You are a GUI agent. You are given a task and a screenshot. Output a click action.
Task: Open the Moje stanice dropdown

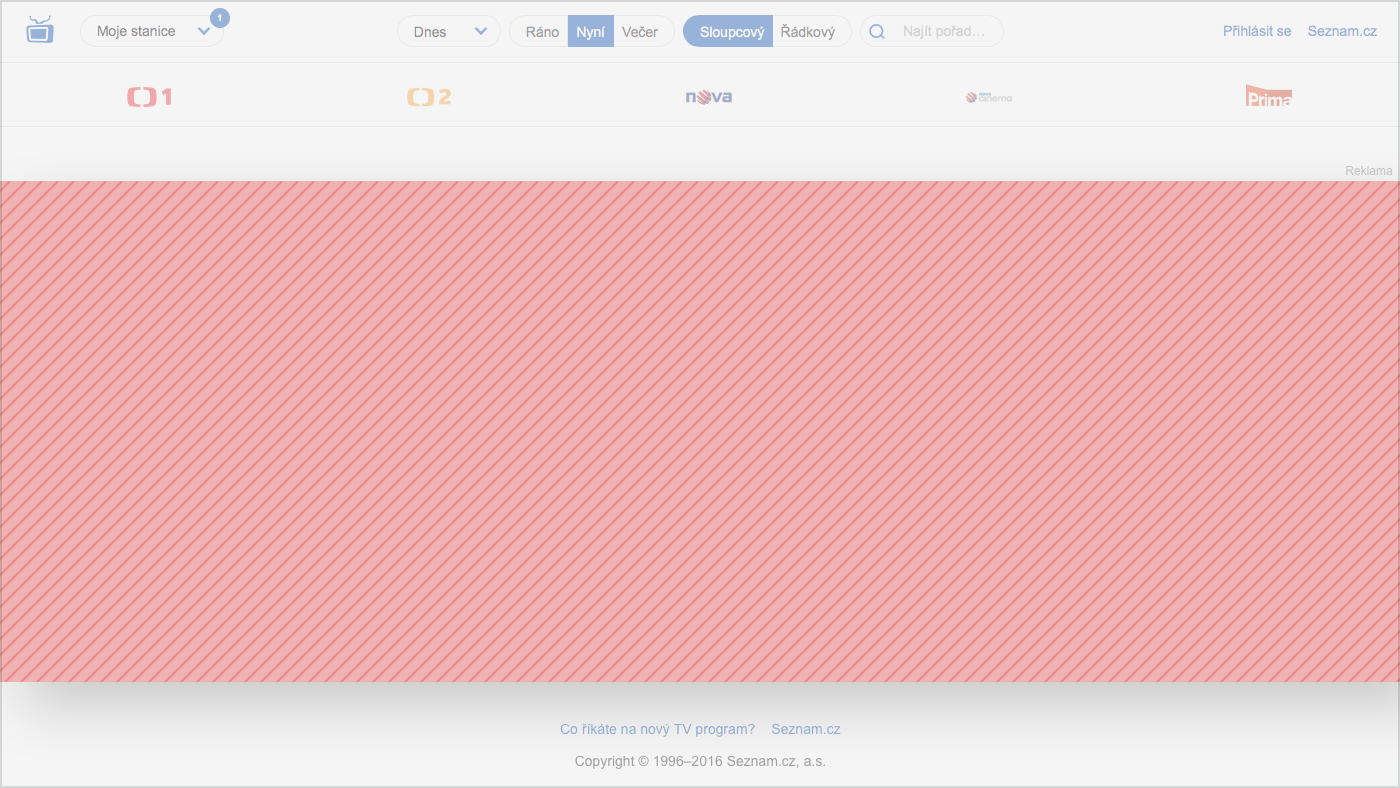tap(152, 31)
